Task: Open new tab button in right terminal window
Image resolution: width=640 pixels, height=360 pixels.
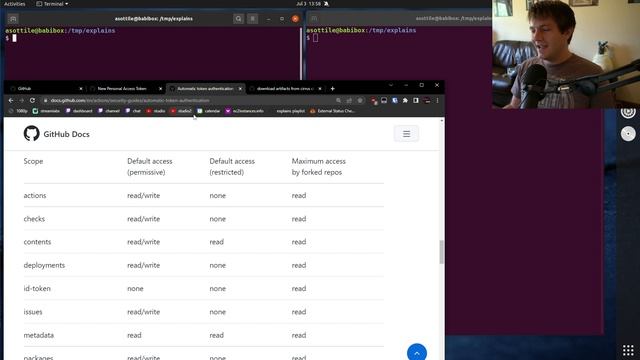Action: (x=314, y=19)
